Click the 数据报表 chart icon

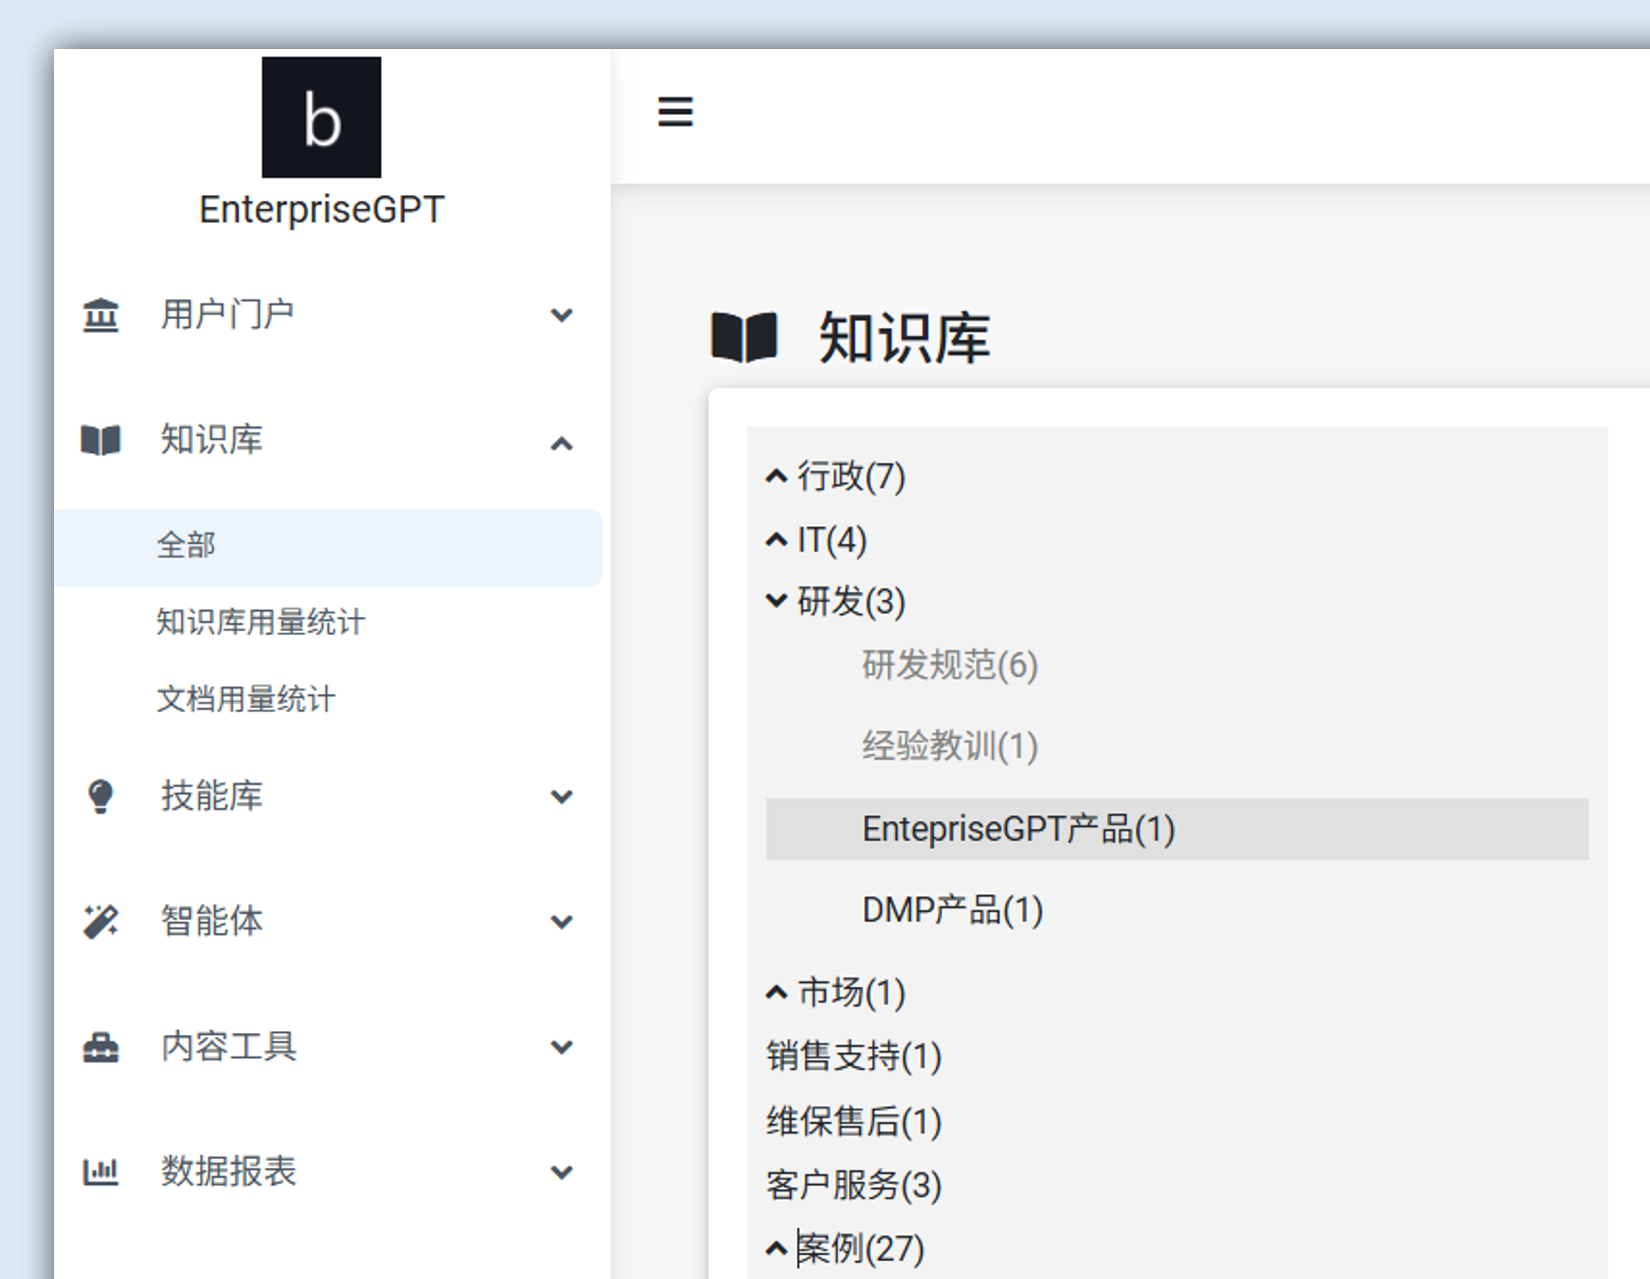click(x=100, y=1171)
